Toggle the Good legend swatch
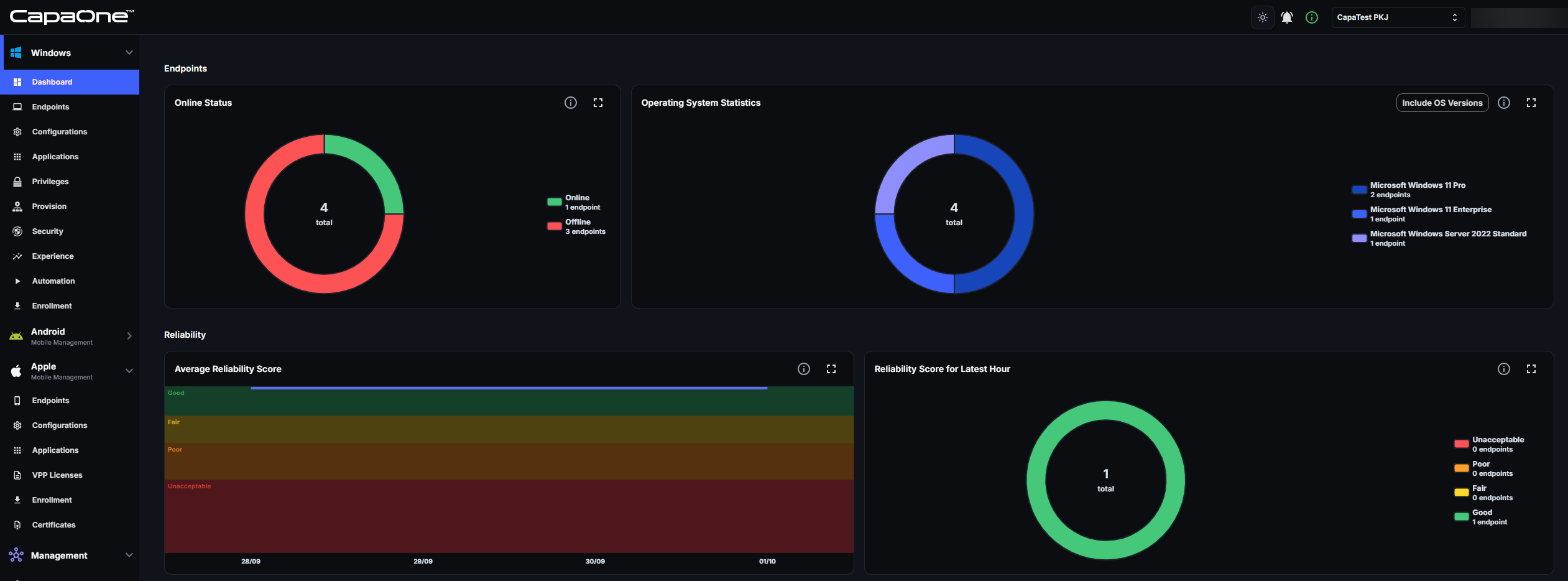 pyautogui.click(x=1461, y=517)
